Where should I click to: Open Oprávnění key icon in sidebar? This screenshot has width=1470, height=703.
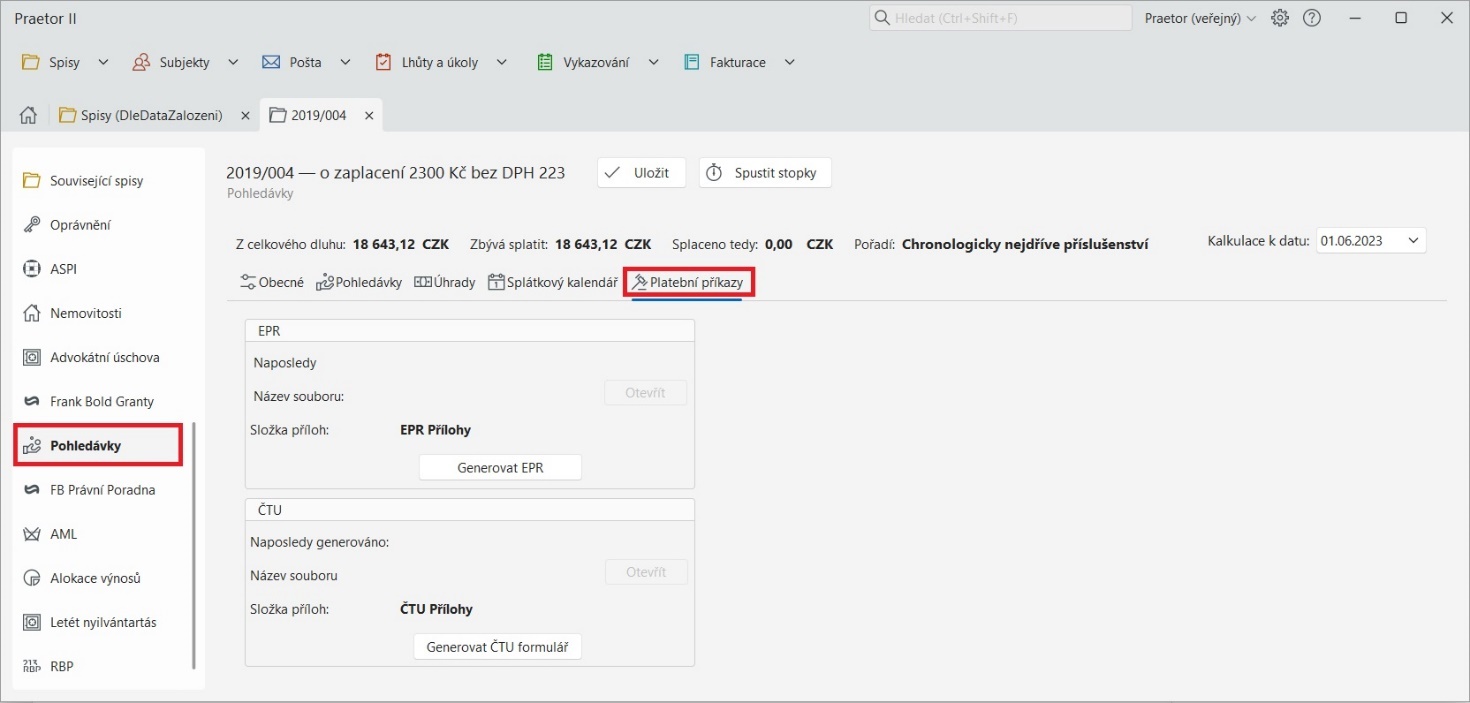tap(32, 225)
